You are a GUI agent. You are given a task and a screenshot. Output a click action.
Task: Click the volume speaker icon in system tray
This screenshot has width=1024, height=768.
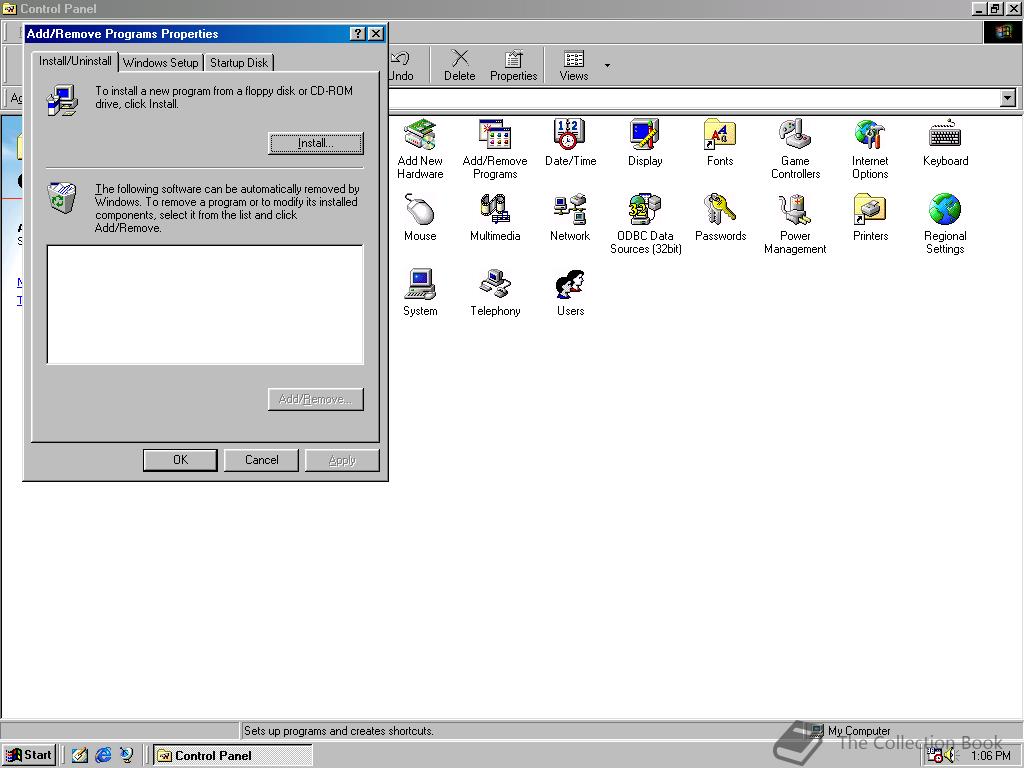(950, 756)
